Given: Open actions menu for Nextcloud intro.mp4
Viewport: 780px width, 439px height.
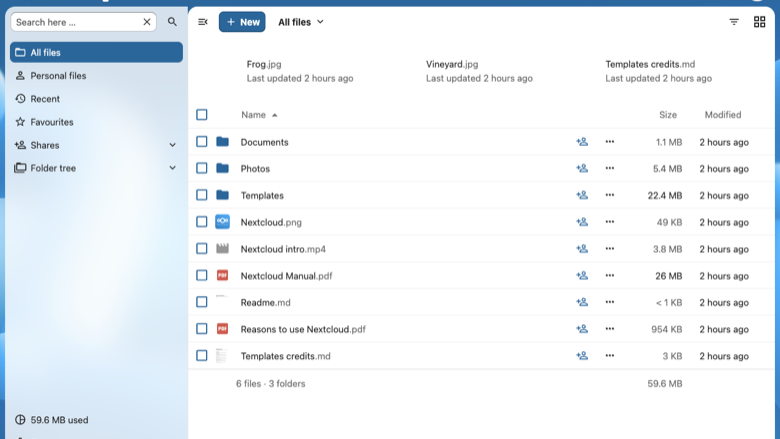Looking at the screenshot, I should pos(609,249).
